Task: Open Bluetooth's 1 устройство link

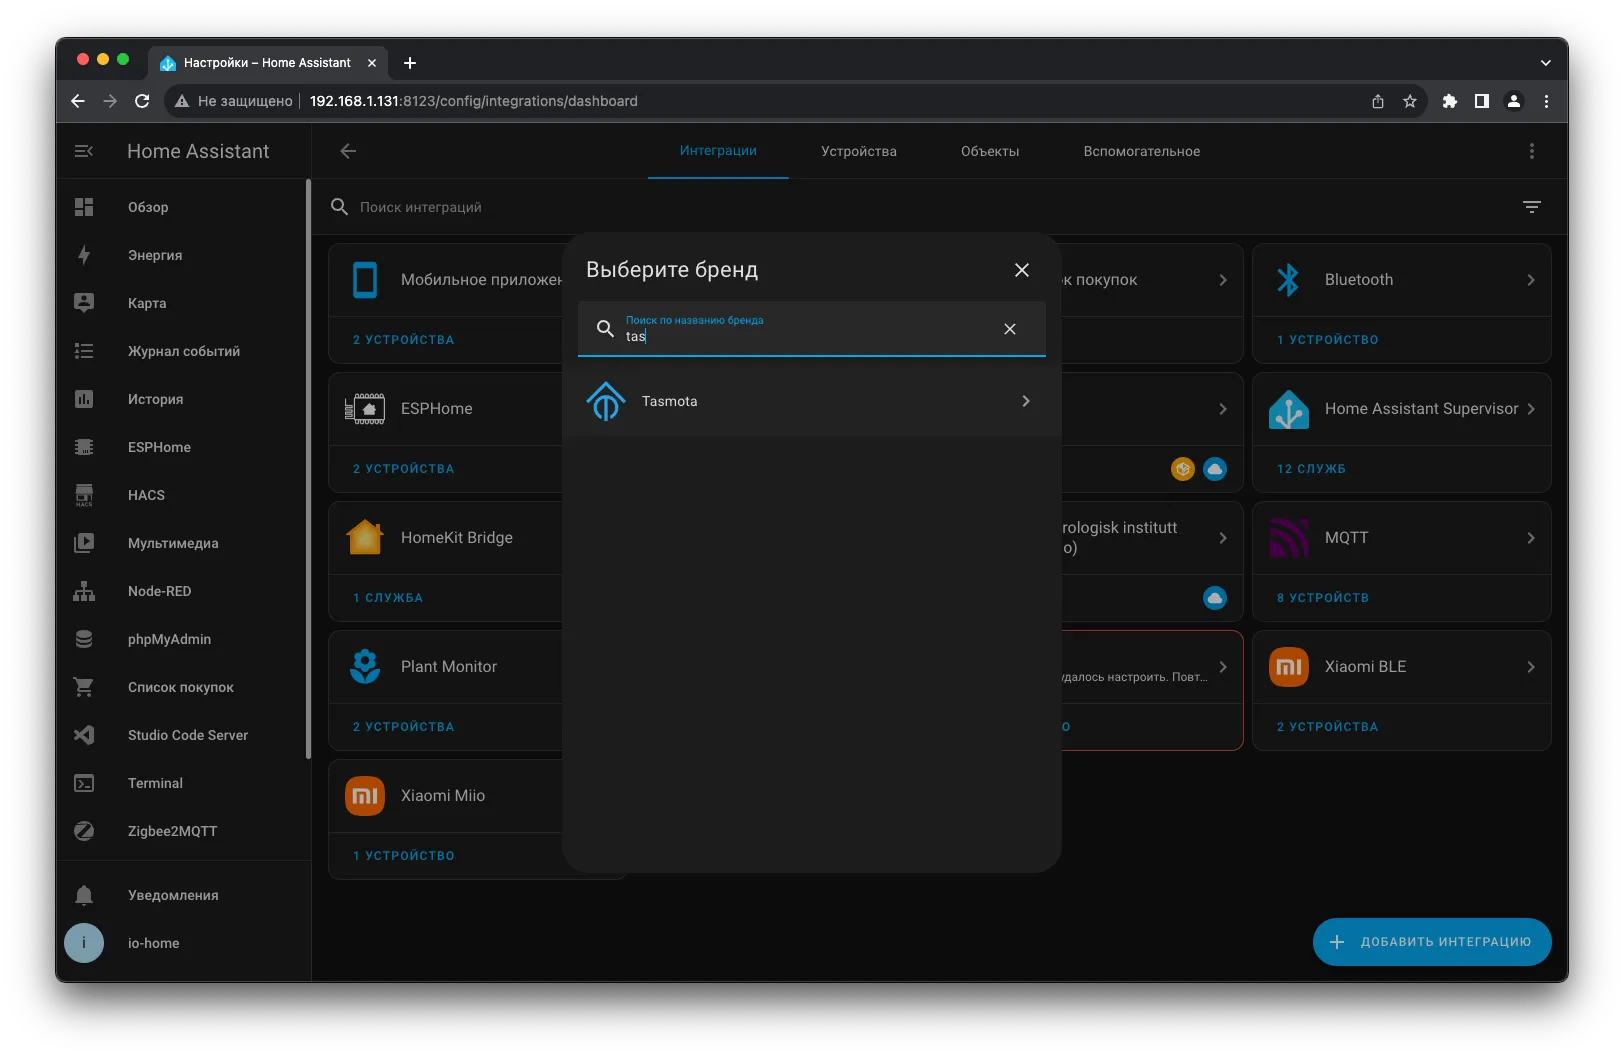Action: coord(1328,340)
